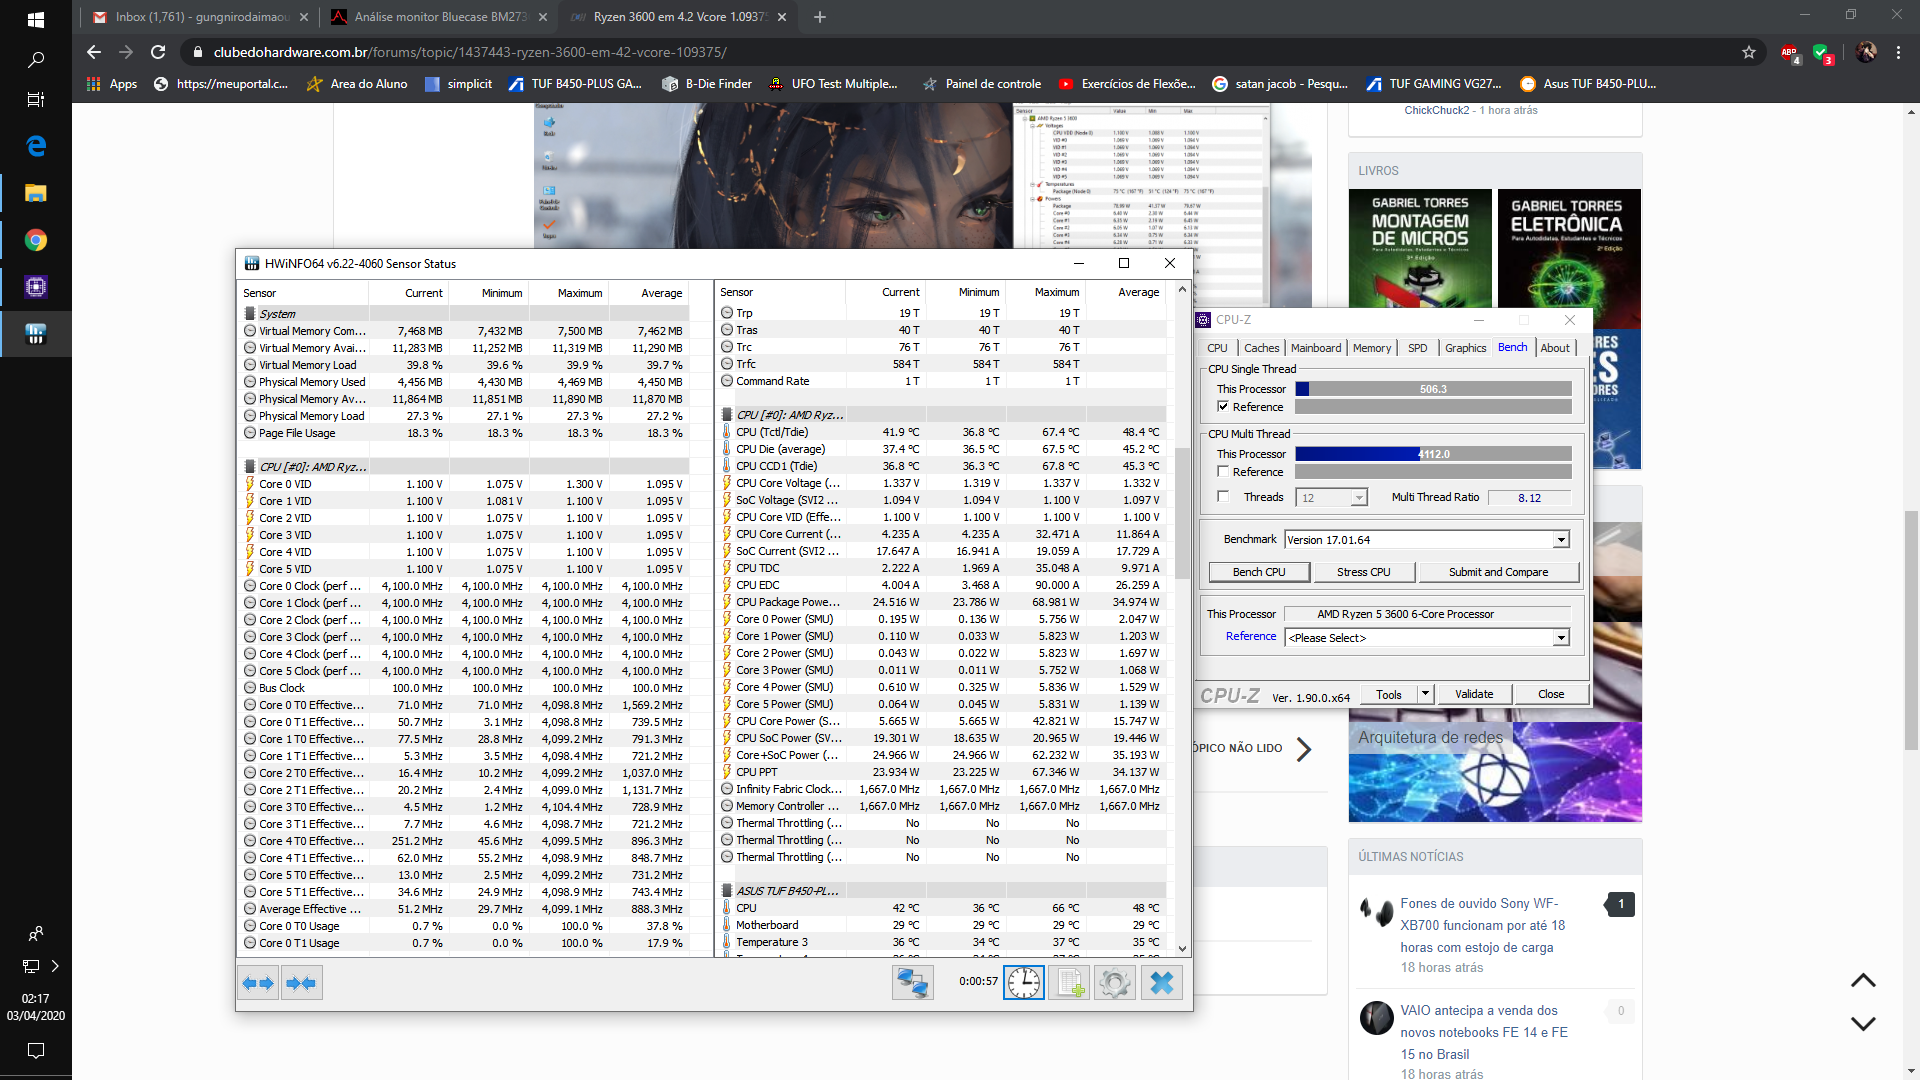Switch to Chrome taskbar icon

36,240
